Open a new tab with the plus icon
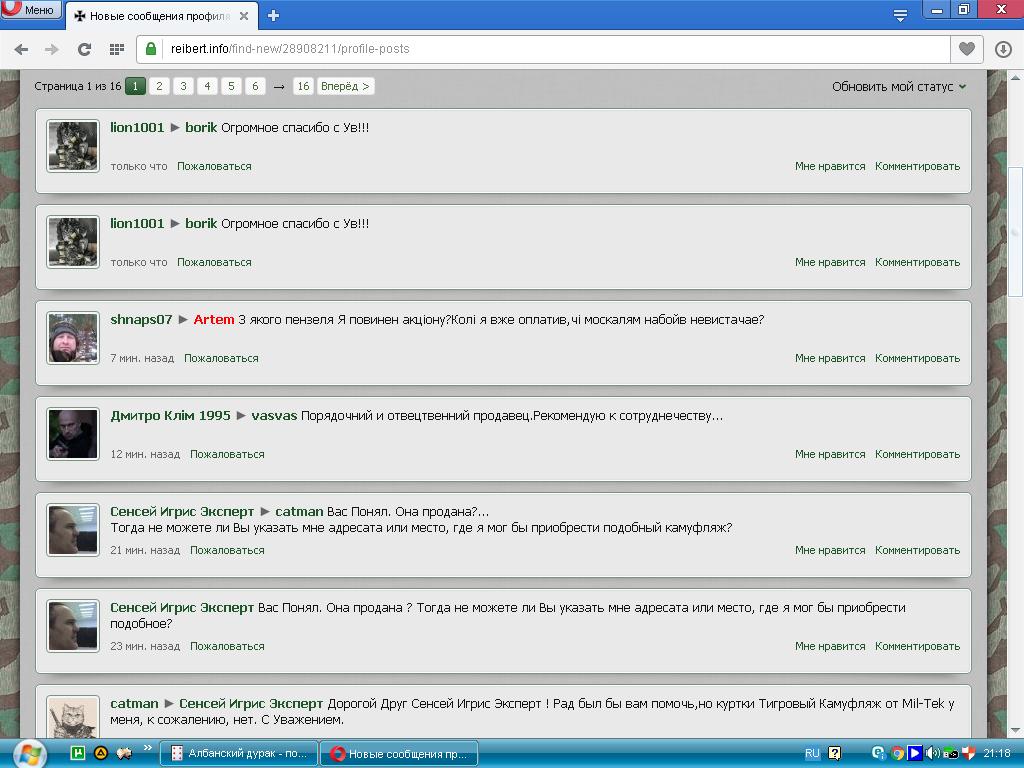This screenshot has height=768, width=1024. coord(274,16)
